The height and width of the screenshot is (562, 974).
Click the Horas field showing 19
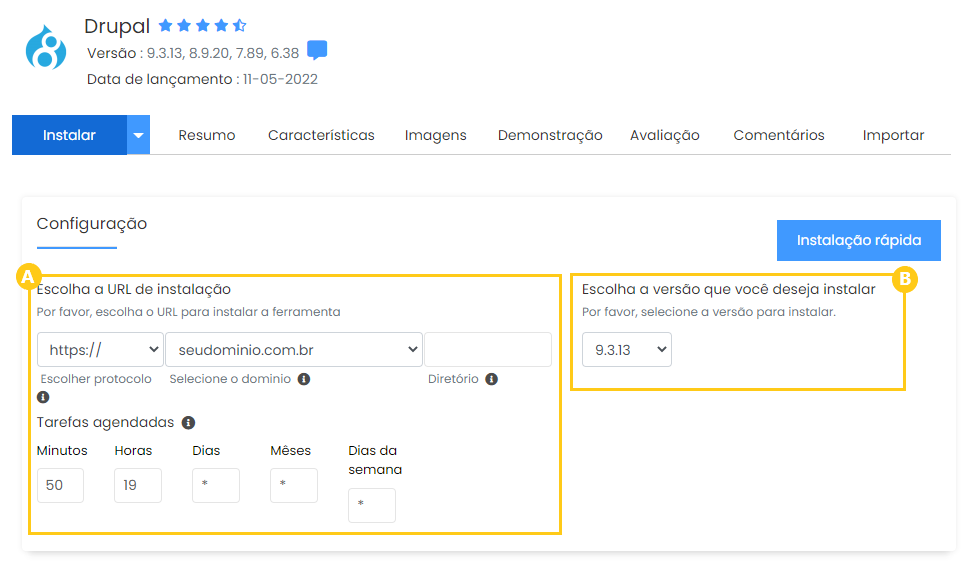[138, 485]
